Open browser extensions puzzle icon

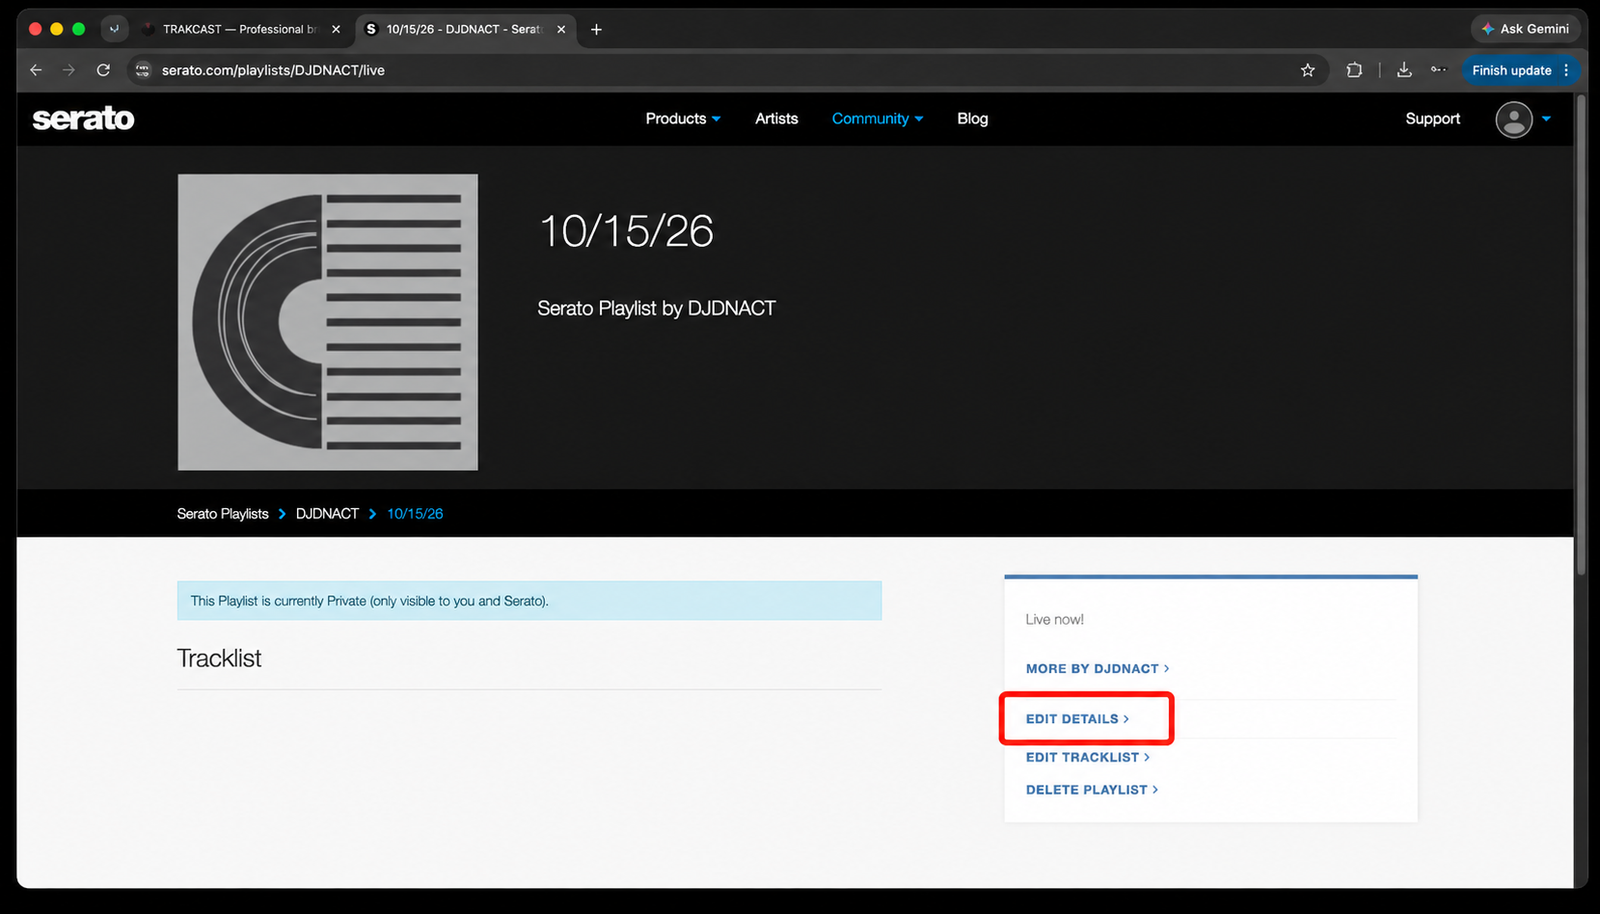[x=1354, y=70]
